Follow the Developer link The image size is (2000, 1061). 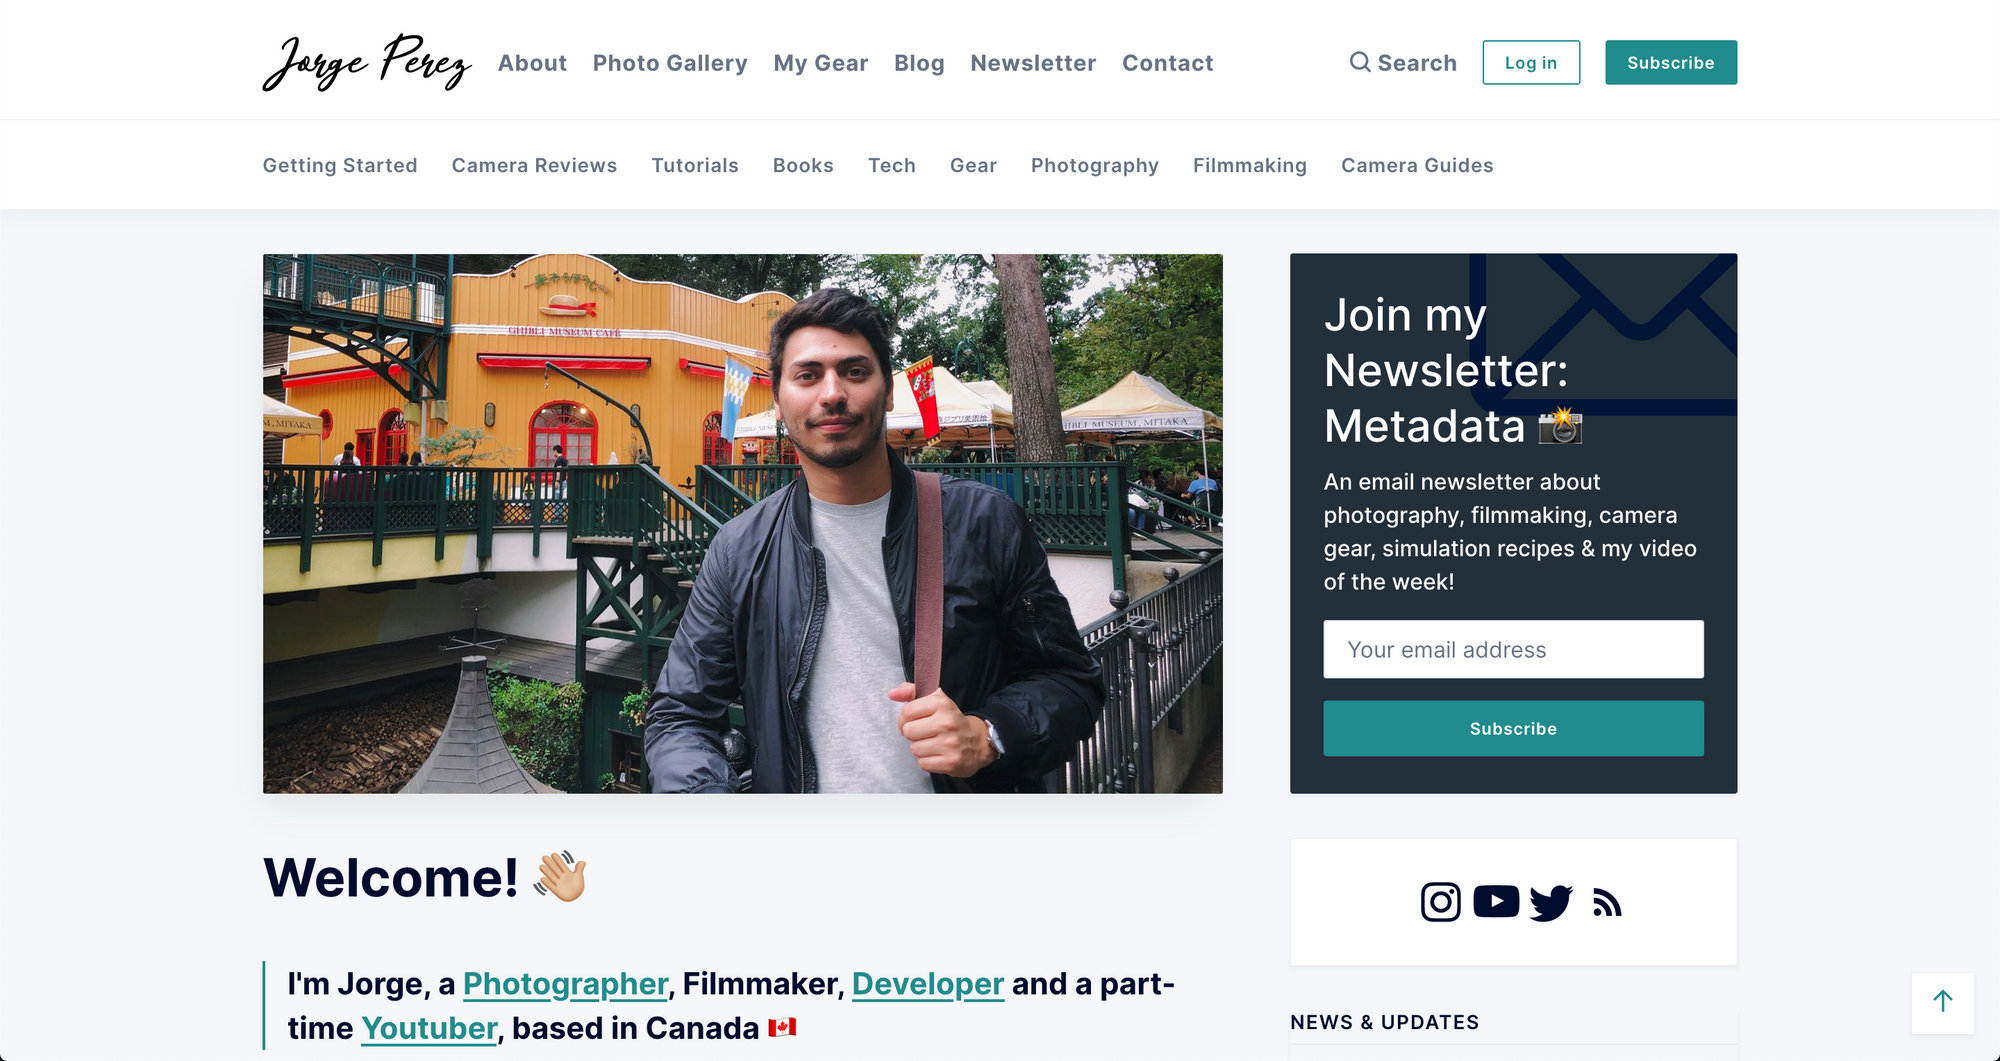pyautogui.click(x=928, y=984)
